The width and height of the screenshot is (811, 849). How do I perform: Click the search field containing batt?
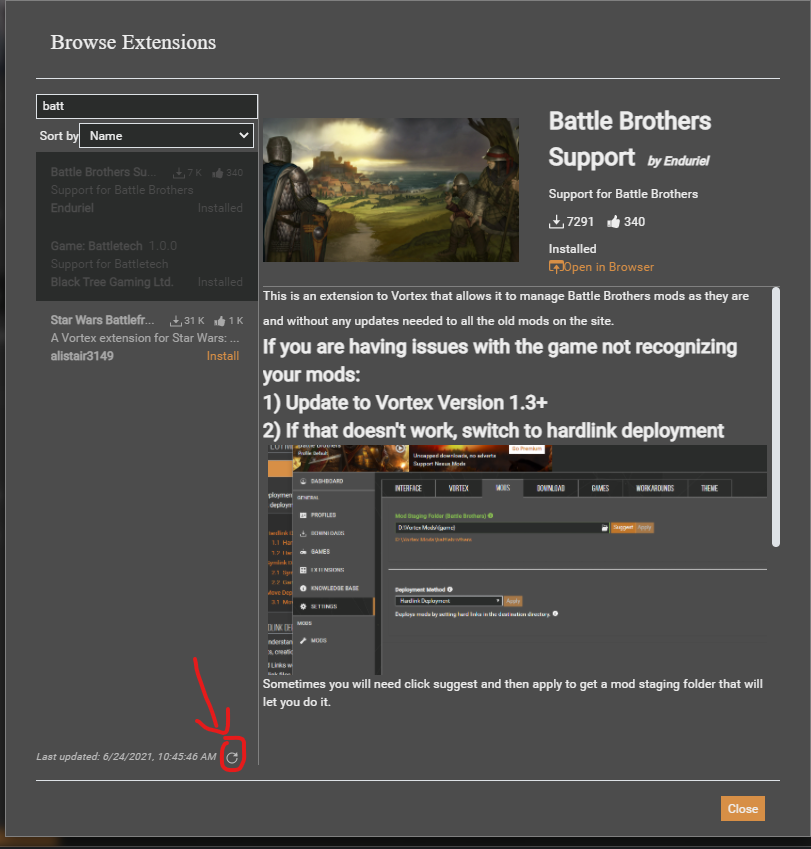147,106
